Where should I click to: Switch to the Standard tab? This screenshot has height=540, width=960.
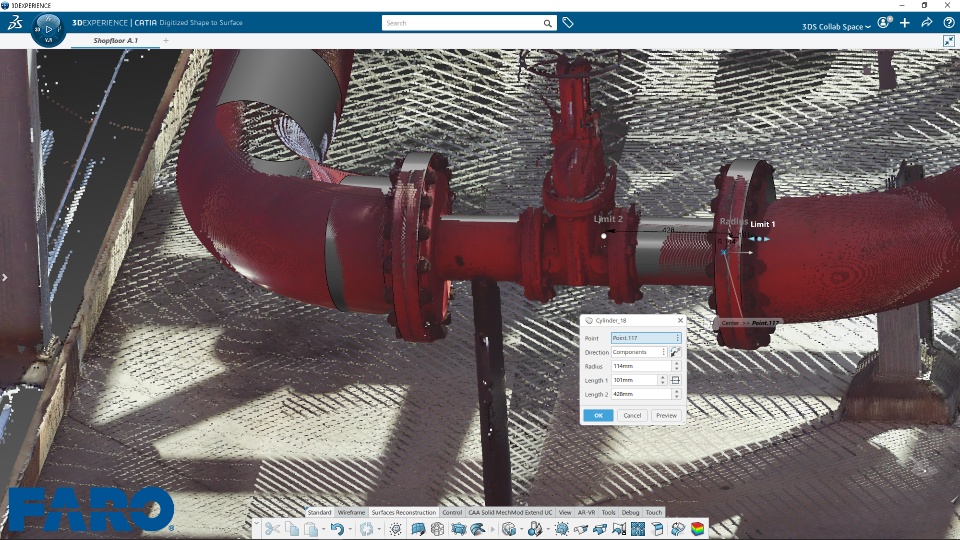pyautogui.click(x=319, y=512)
